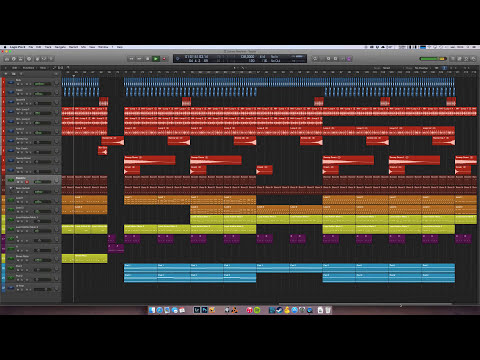This screenshot has width=480, height=360.
Task: Click the volume fader on selected track 11
Action: point(43,182)
